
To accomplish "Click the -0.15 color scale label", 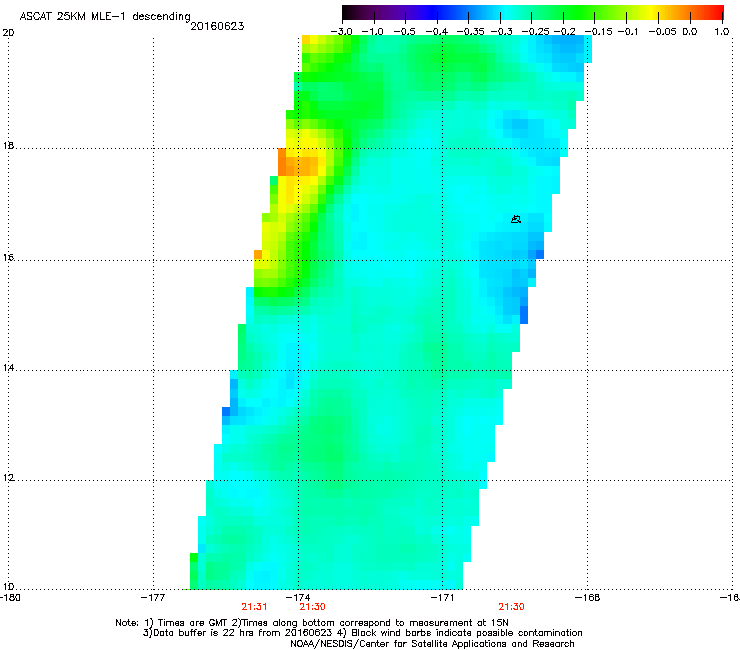I will [598, 32].
